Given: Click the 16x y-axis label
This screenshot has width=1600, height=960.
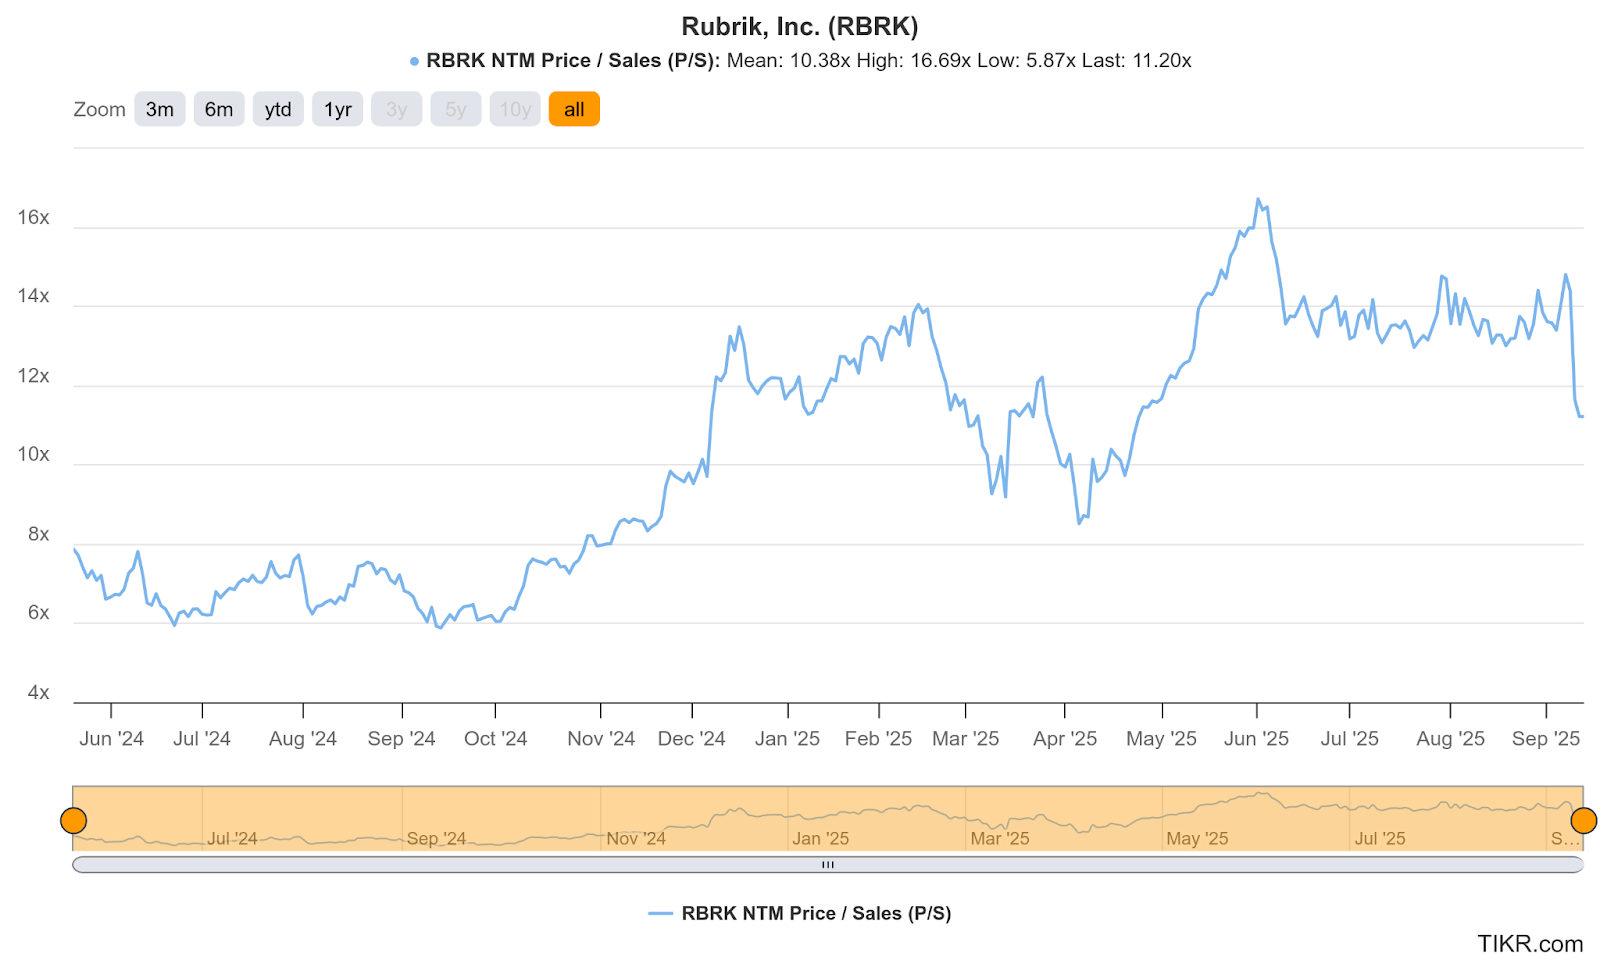Looking at the screenshot, I should coord(33,218).
